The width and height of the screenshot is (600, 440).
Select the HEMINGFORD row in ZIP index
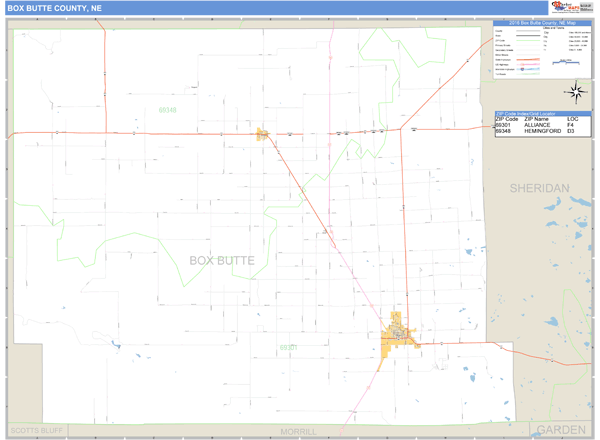pyautogui.click(x=538, y=131)
